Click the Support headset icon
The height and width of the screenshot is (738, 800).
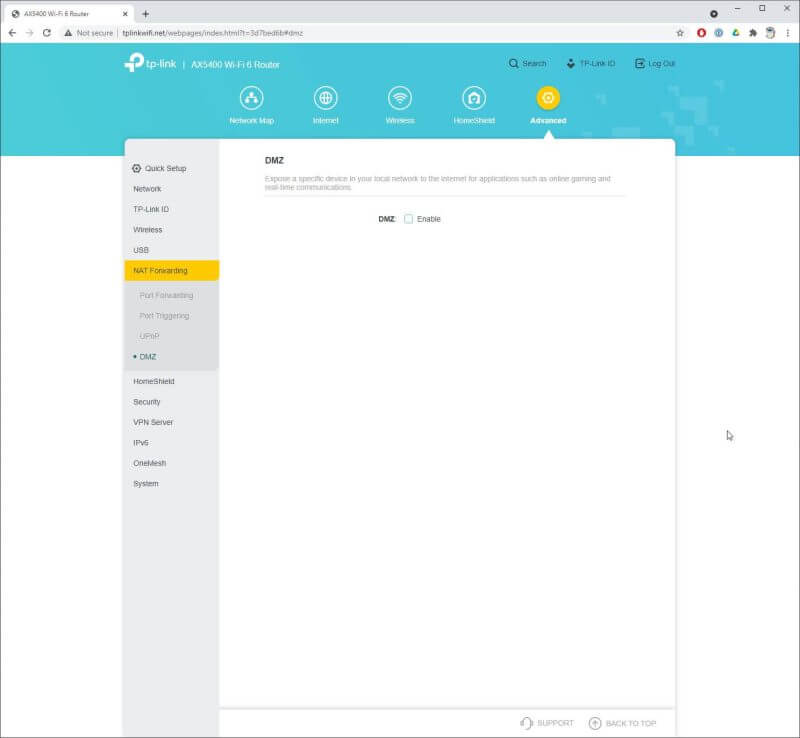click(x=526, y=723)
